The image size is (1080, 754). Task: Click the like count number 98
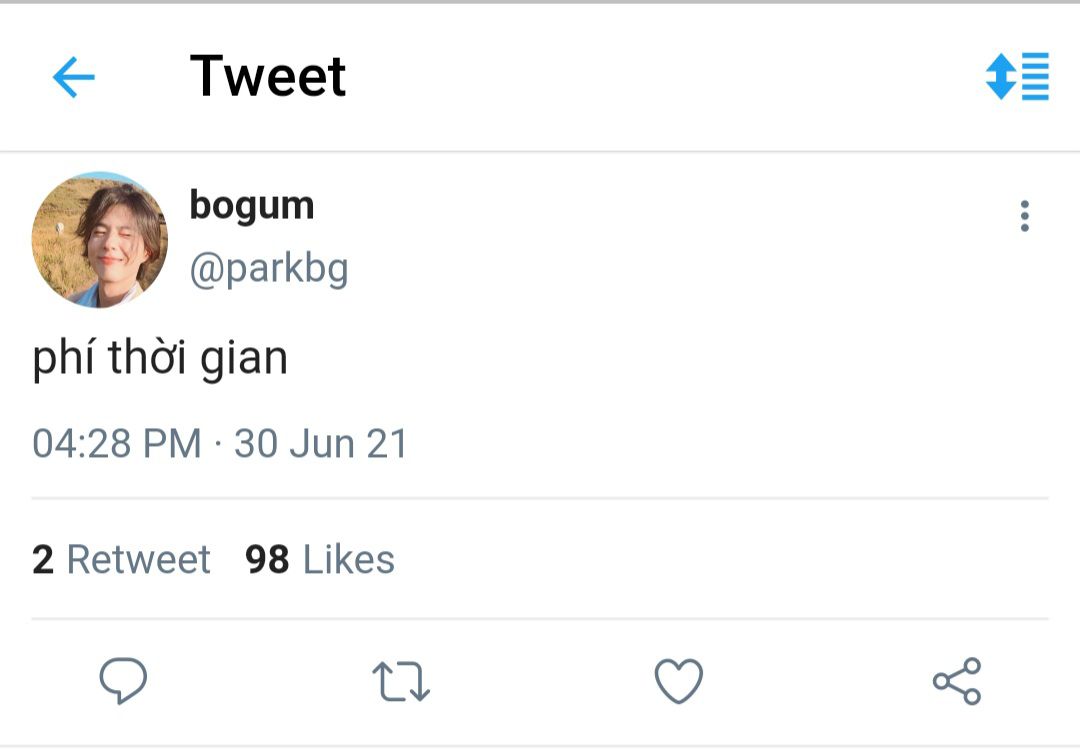[x=267, y=559]
